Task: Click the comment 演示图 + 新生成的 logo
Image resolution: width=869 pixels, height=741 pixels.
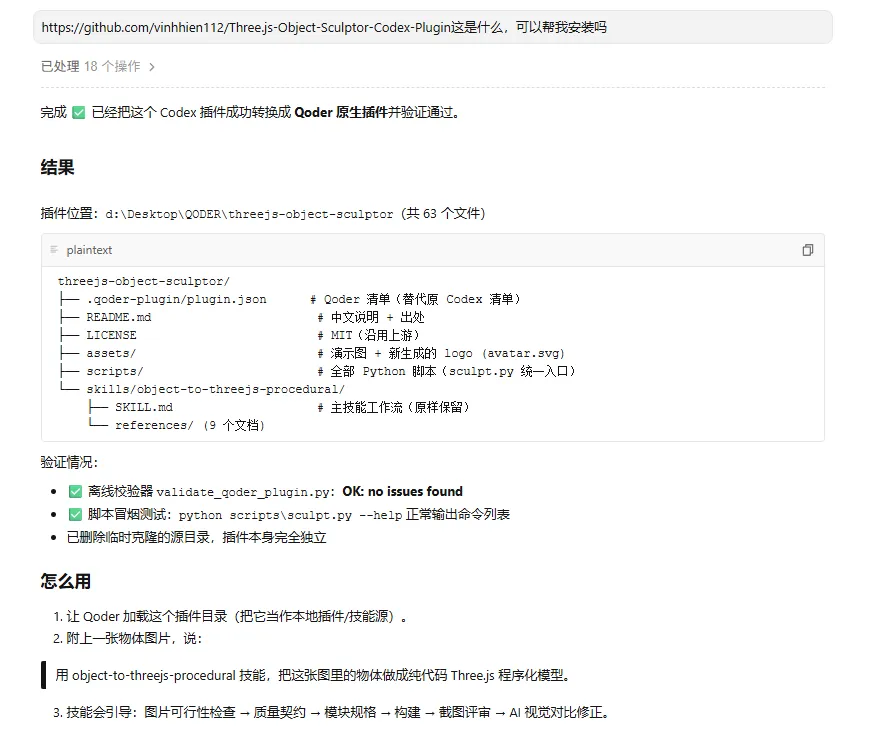Action: (x=441, y=353)
